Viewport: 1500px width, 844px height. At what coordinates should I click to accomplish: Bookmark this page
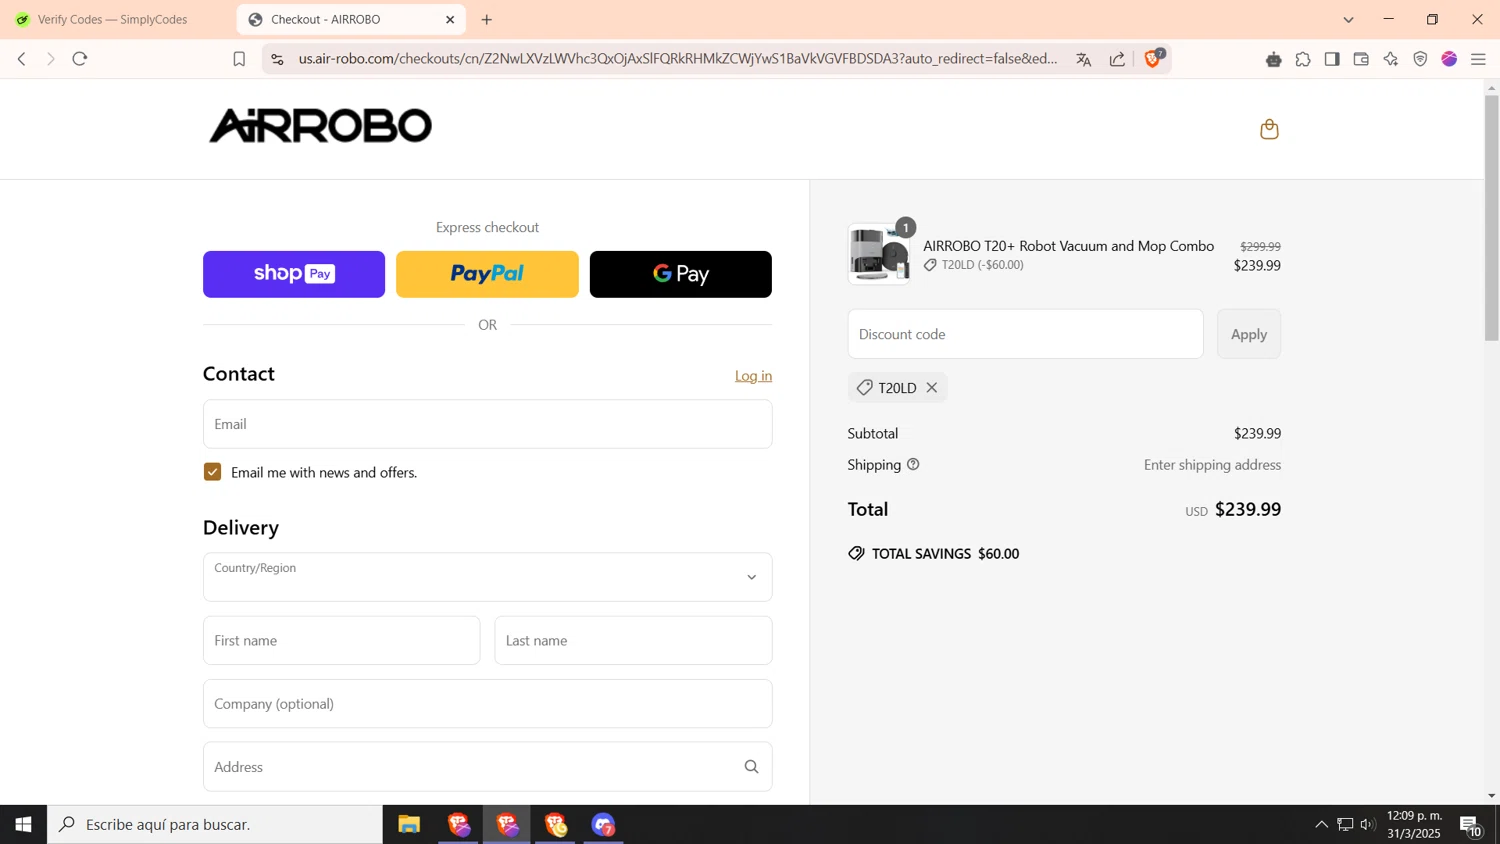[x=239, y=59]
